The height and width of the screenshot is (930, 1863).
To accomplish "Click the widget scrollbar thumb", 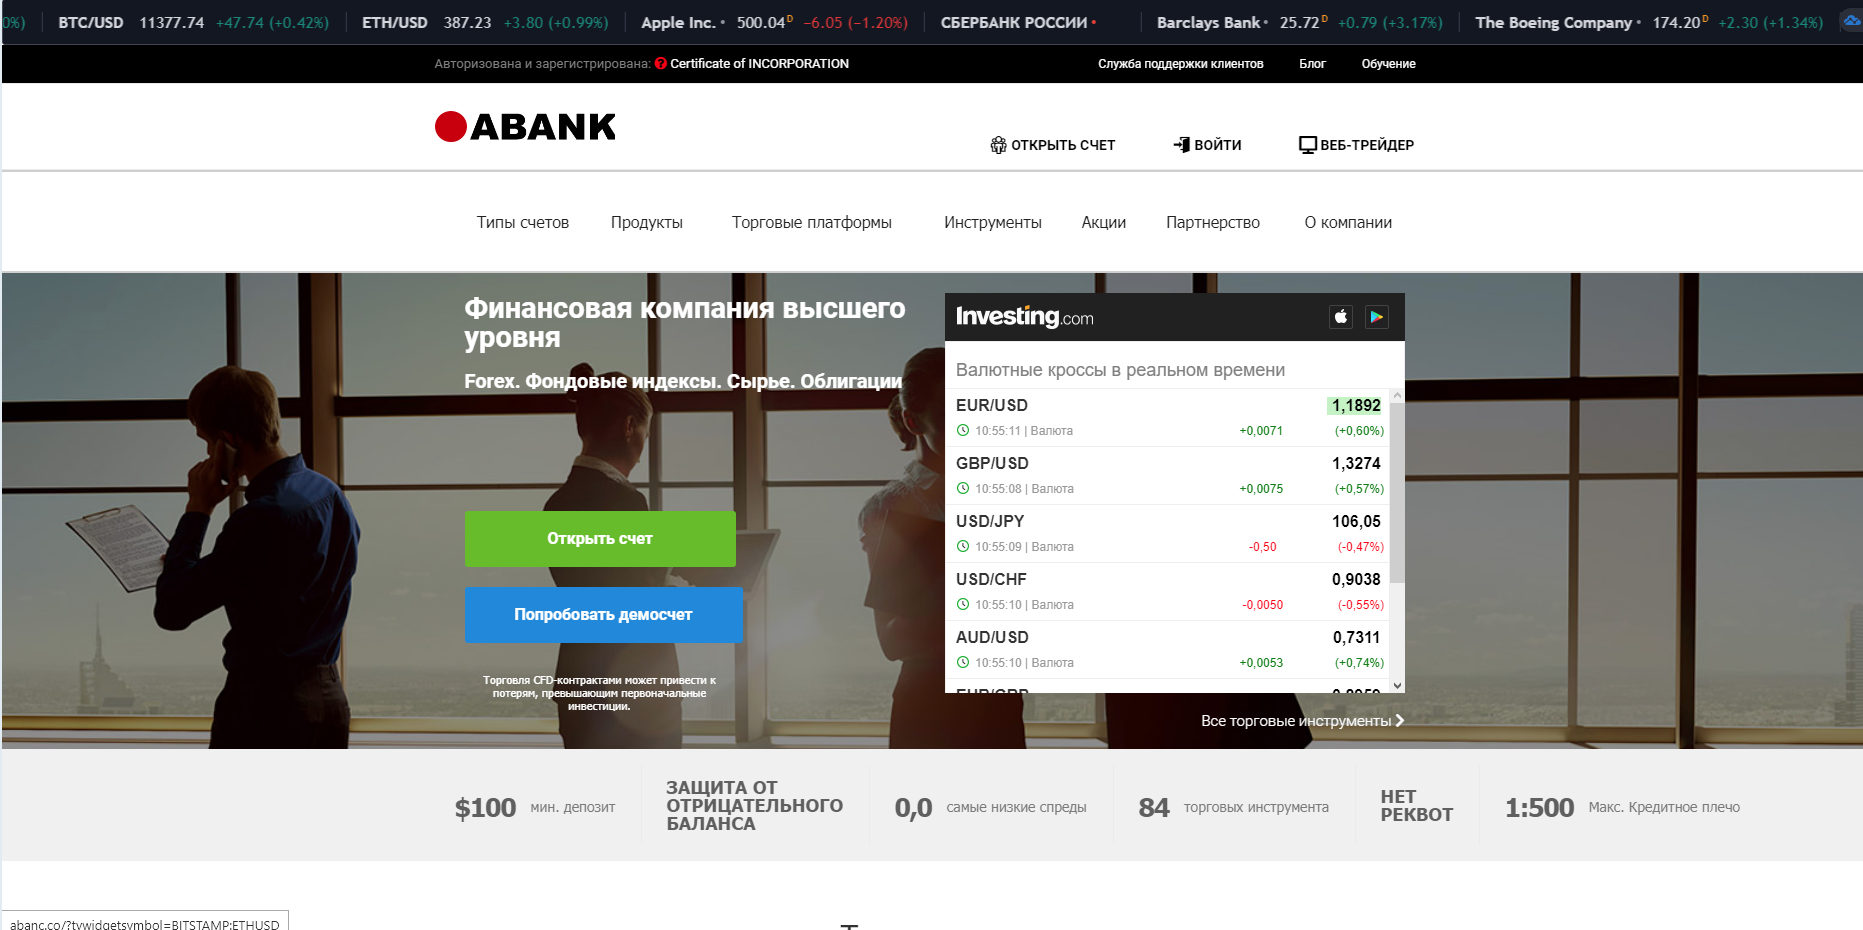I will point(1397,493).
